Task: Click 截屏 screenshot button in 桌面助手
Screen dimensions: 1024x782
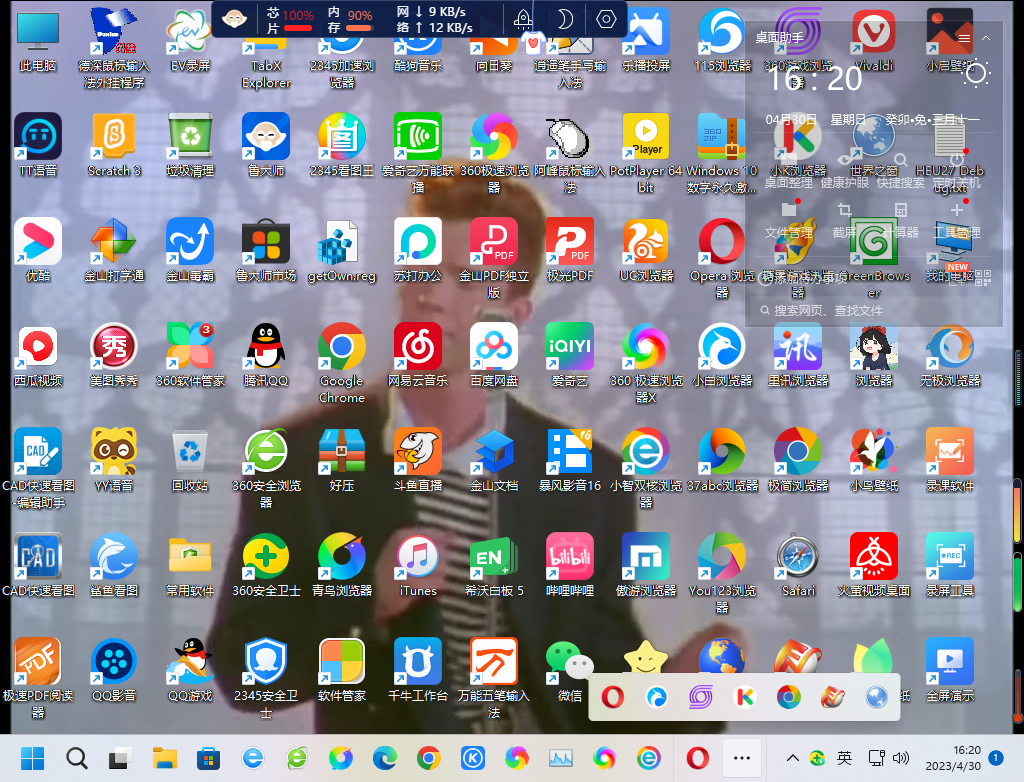Action: pos(845,220)
